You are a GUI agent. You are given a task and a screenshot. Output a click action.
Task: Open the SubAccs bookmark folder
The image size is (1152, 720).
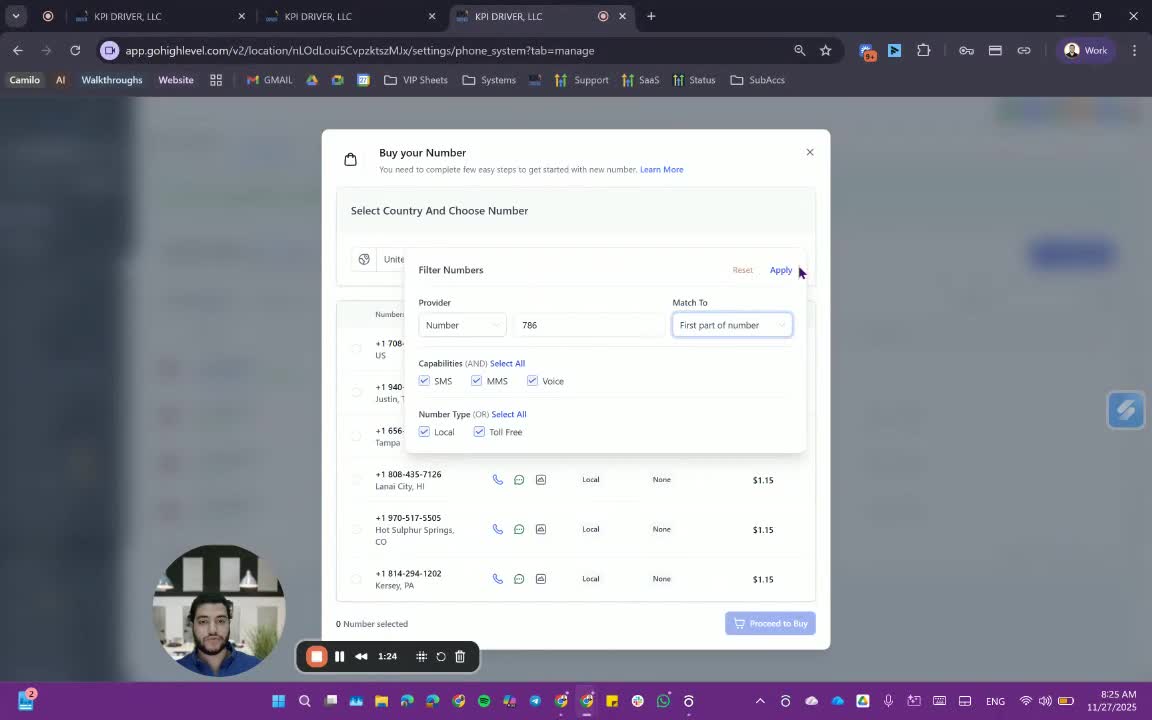coord(757,80)
